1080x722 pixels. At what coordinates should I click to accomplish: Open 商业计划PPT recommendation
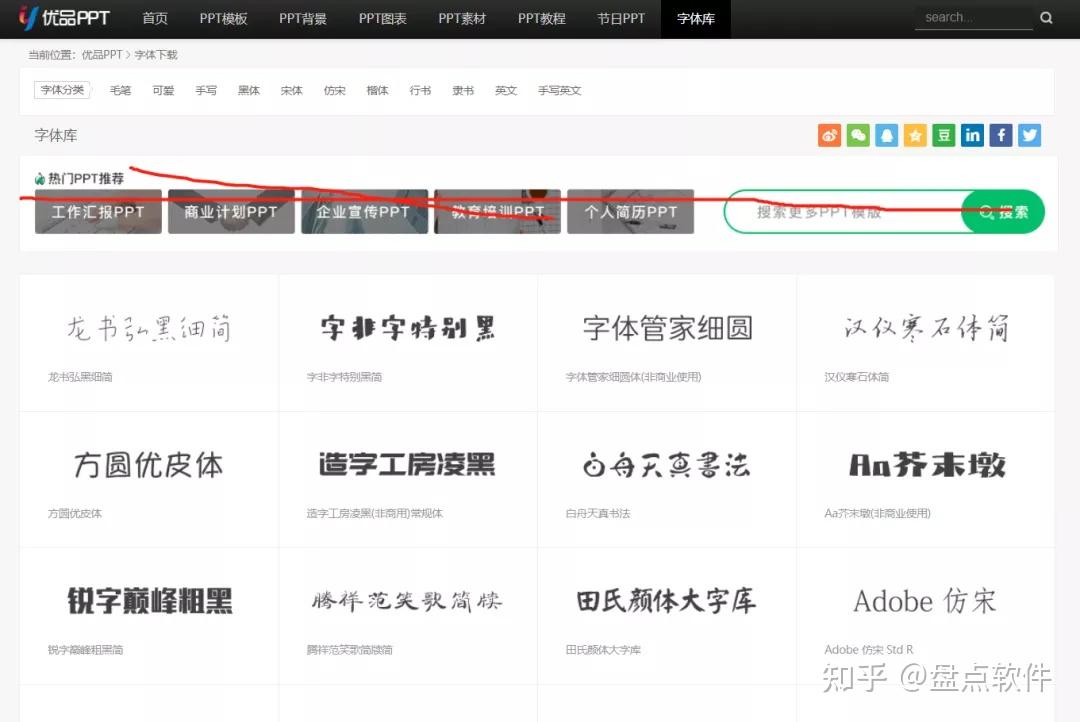point(231,212)
